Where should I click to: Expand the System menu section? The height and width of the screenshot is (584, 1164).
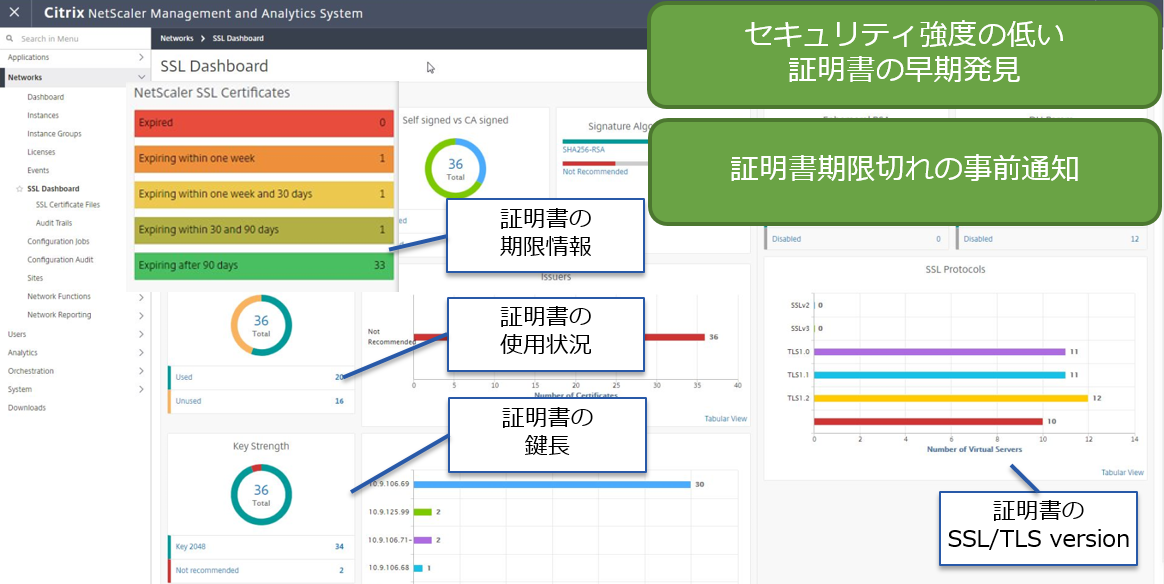141,390
